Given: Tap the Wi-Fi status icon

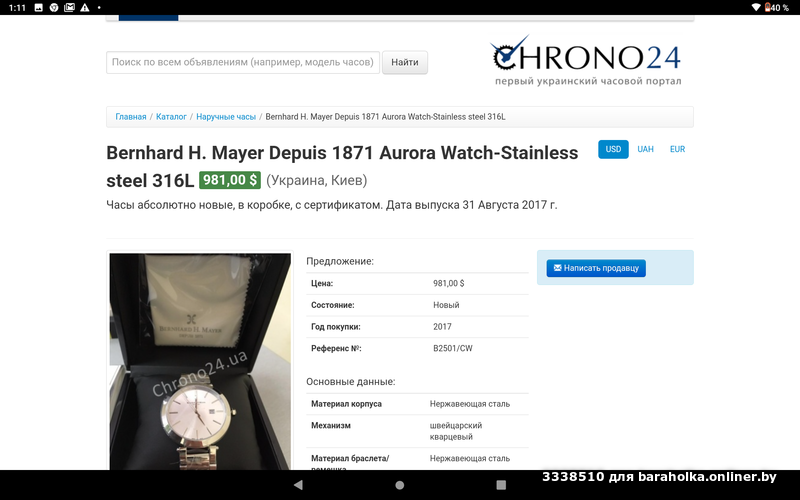Looking at the screenshot, I should pos(756,7).
